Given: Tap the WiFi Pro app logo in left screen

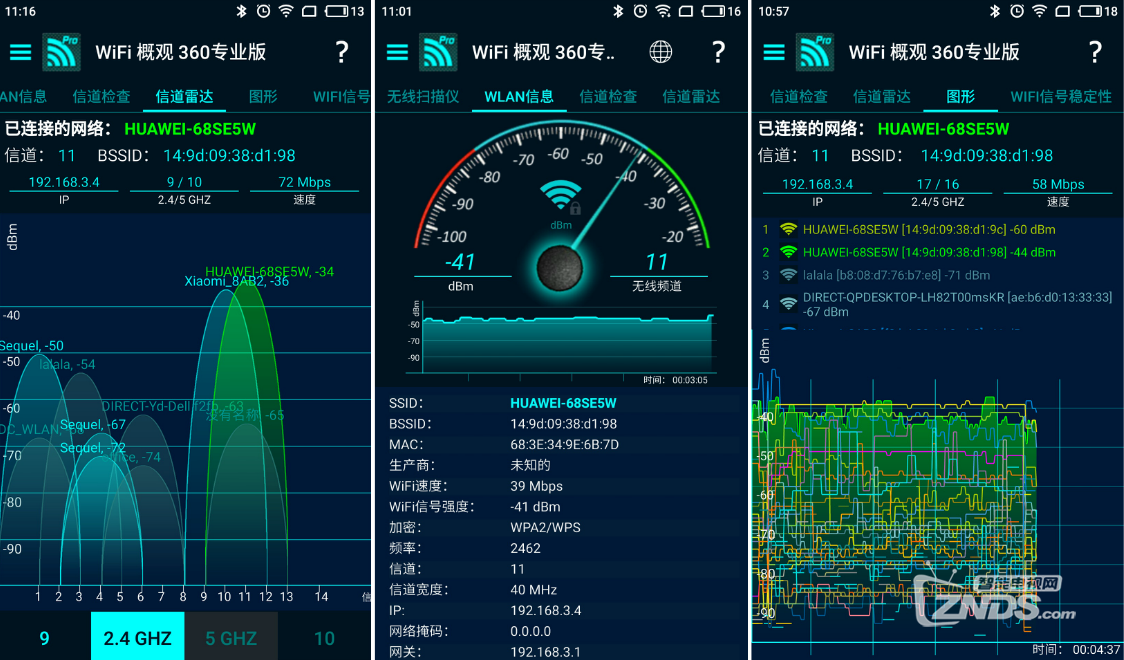Looking at the screenshot, I should pyautogui.click(x=62, y=52).
